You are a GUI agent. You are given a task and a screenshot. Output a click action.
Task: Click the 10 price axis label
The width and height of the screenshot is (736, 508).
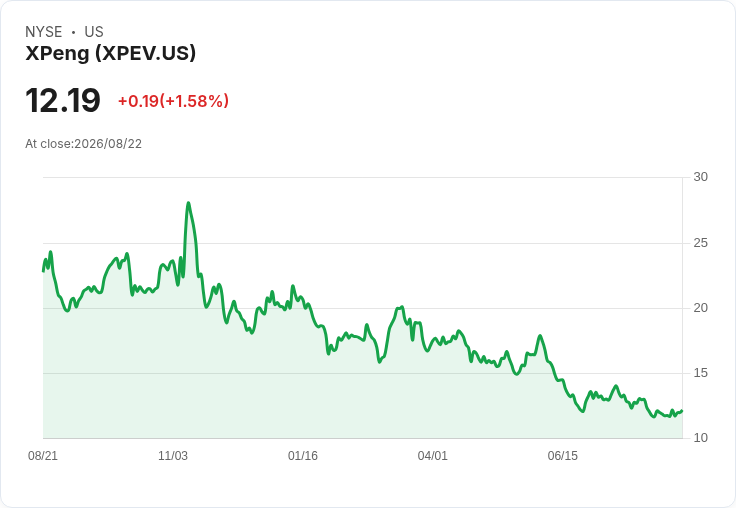click(x=700, y=438)
